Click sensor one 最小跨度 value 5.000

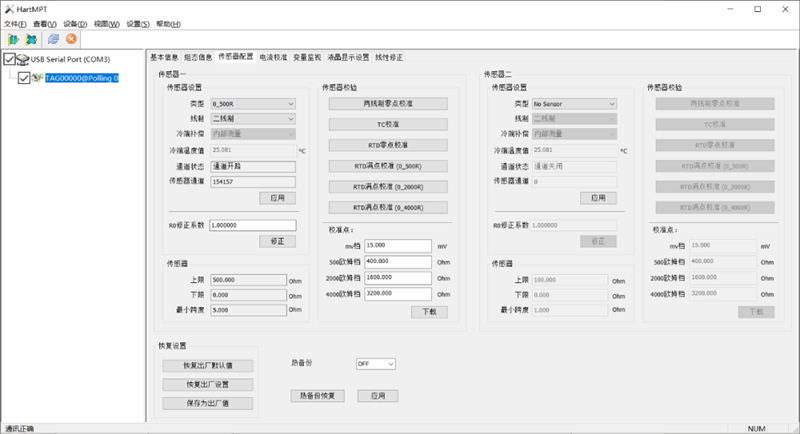pos(248,310)
